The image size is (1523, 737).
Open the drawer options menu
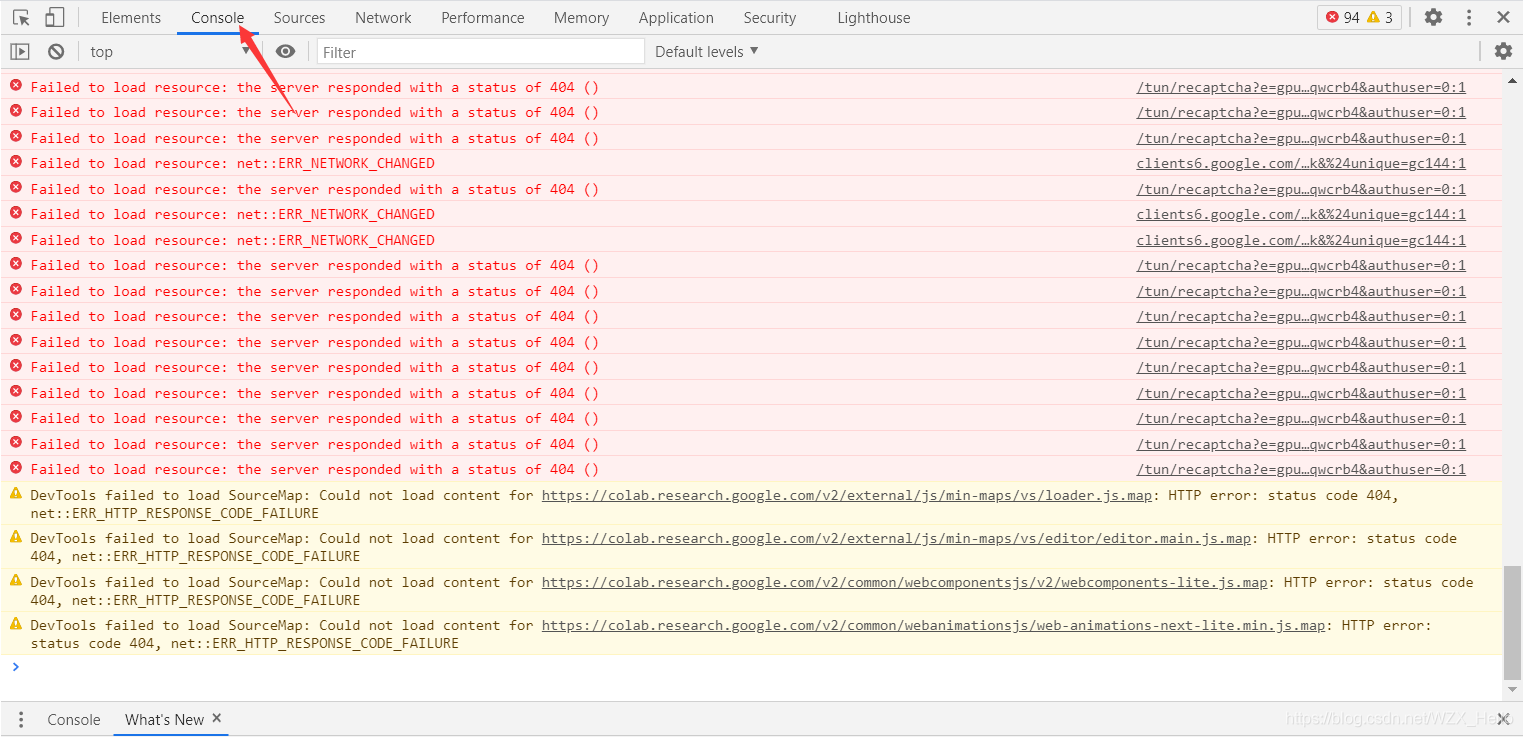[21, 719]
